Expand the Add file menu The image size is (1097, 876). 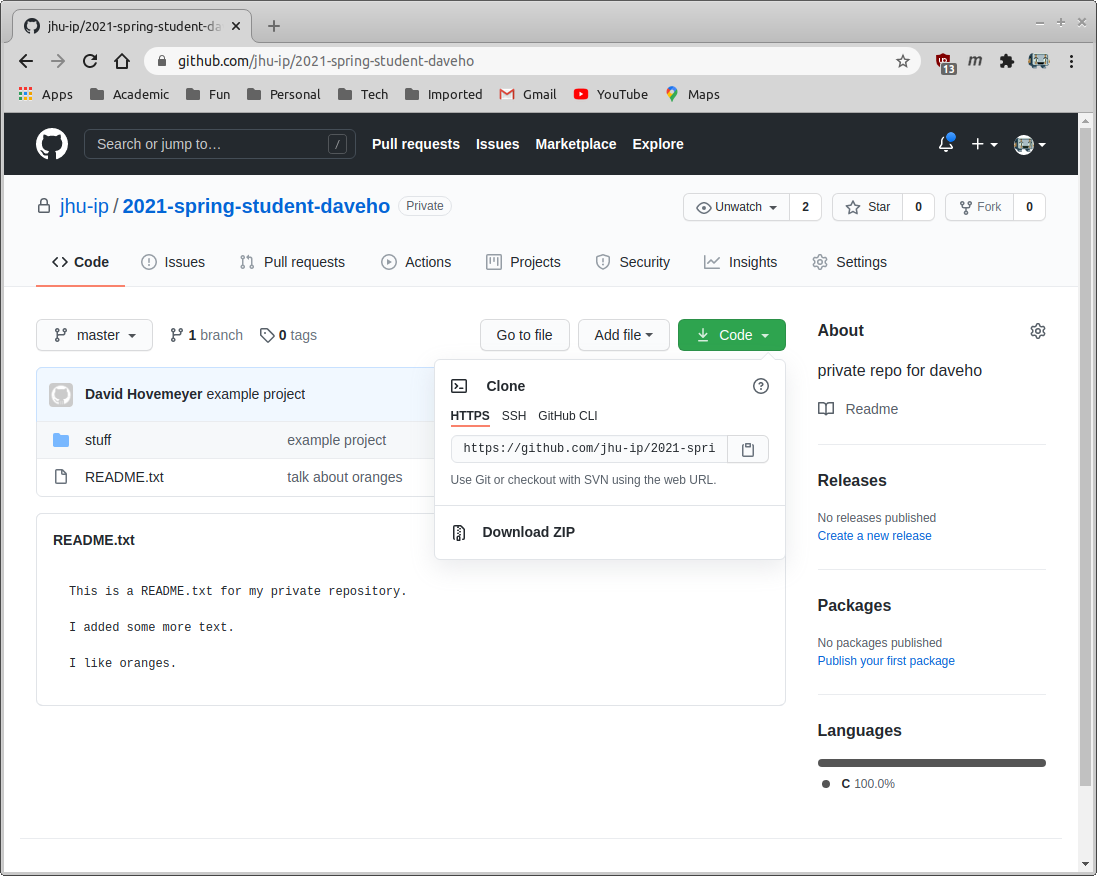point(623,335)
